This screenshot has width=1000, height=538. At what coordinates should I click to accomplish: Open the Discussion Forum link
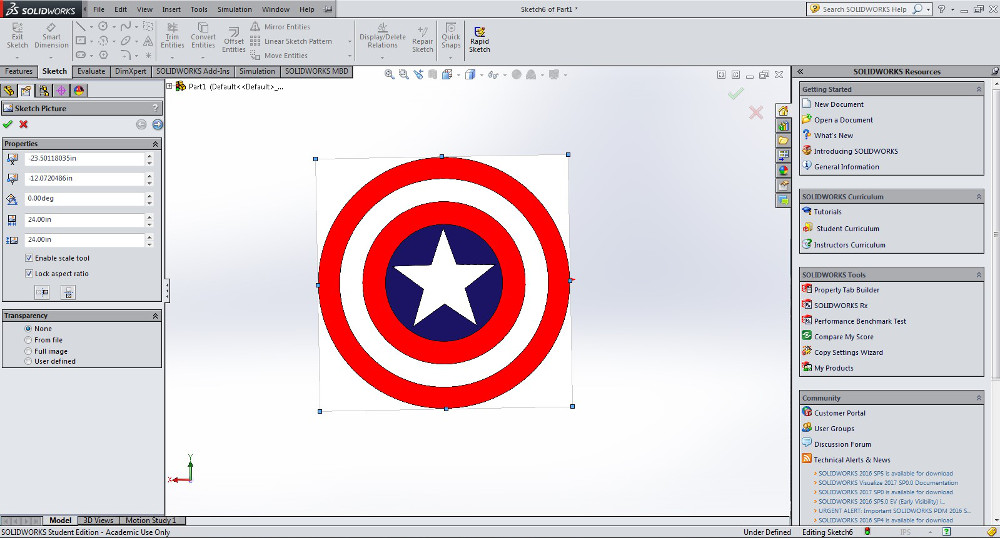point(842,444)
